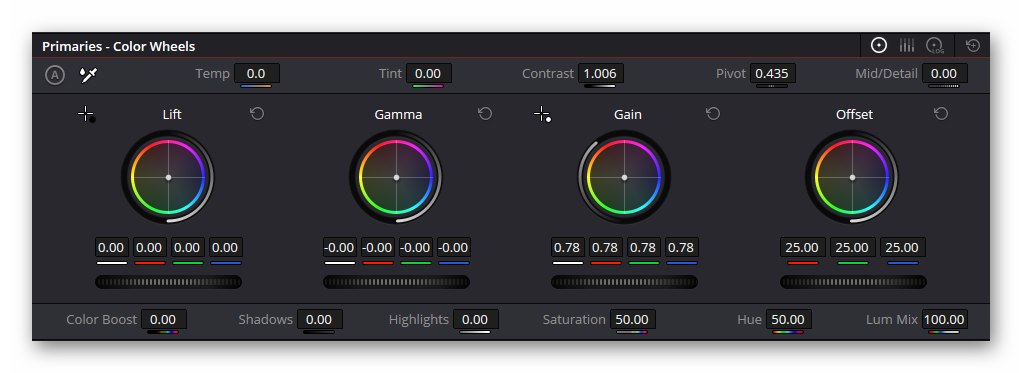The height and width of the screenshot is (373, 1022).
Task: Select the white balance eyedropper
Action: pos(88,75)
